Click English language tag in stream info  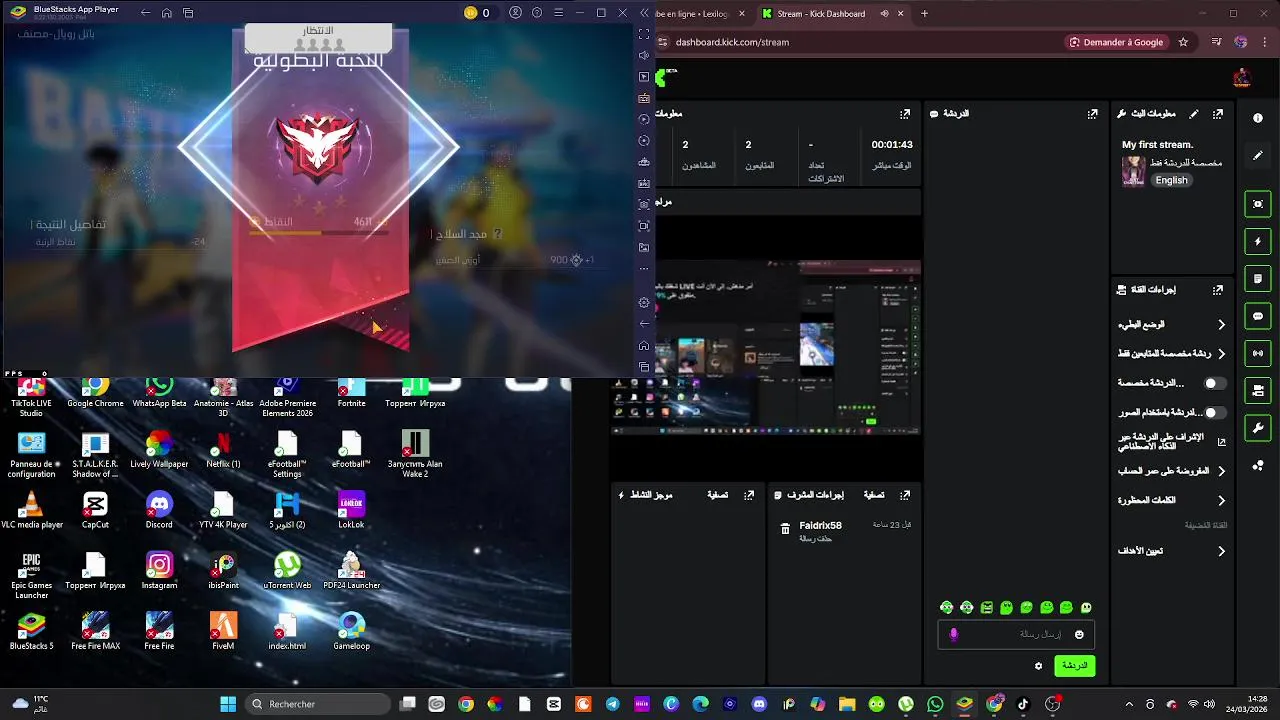(1171, 180)
